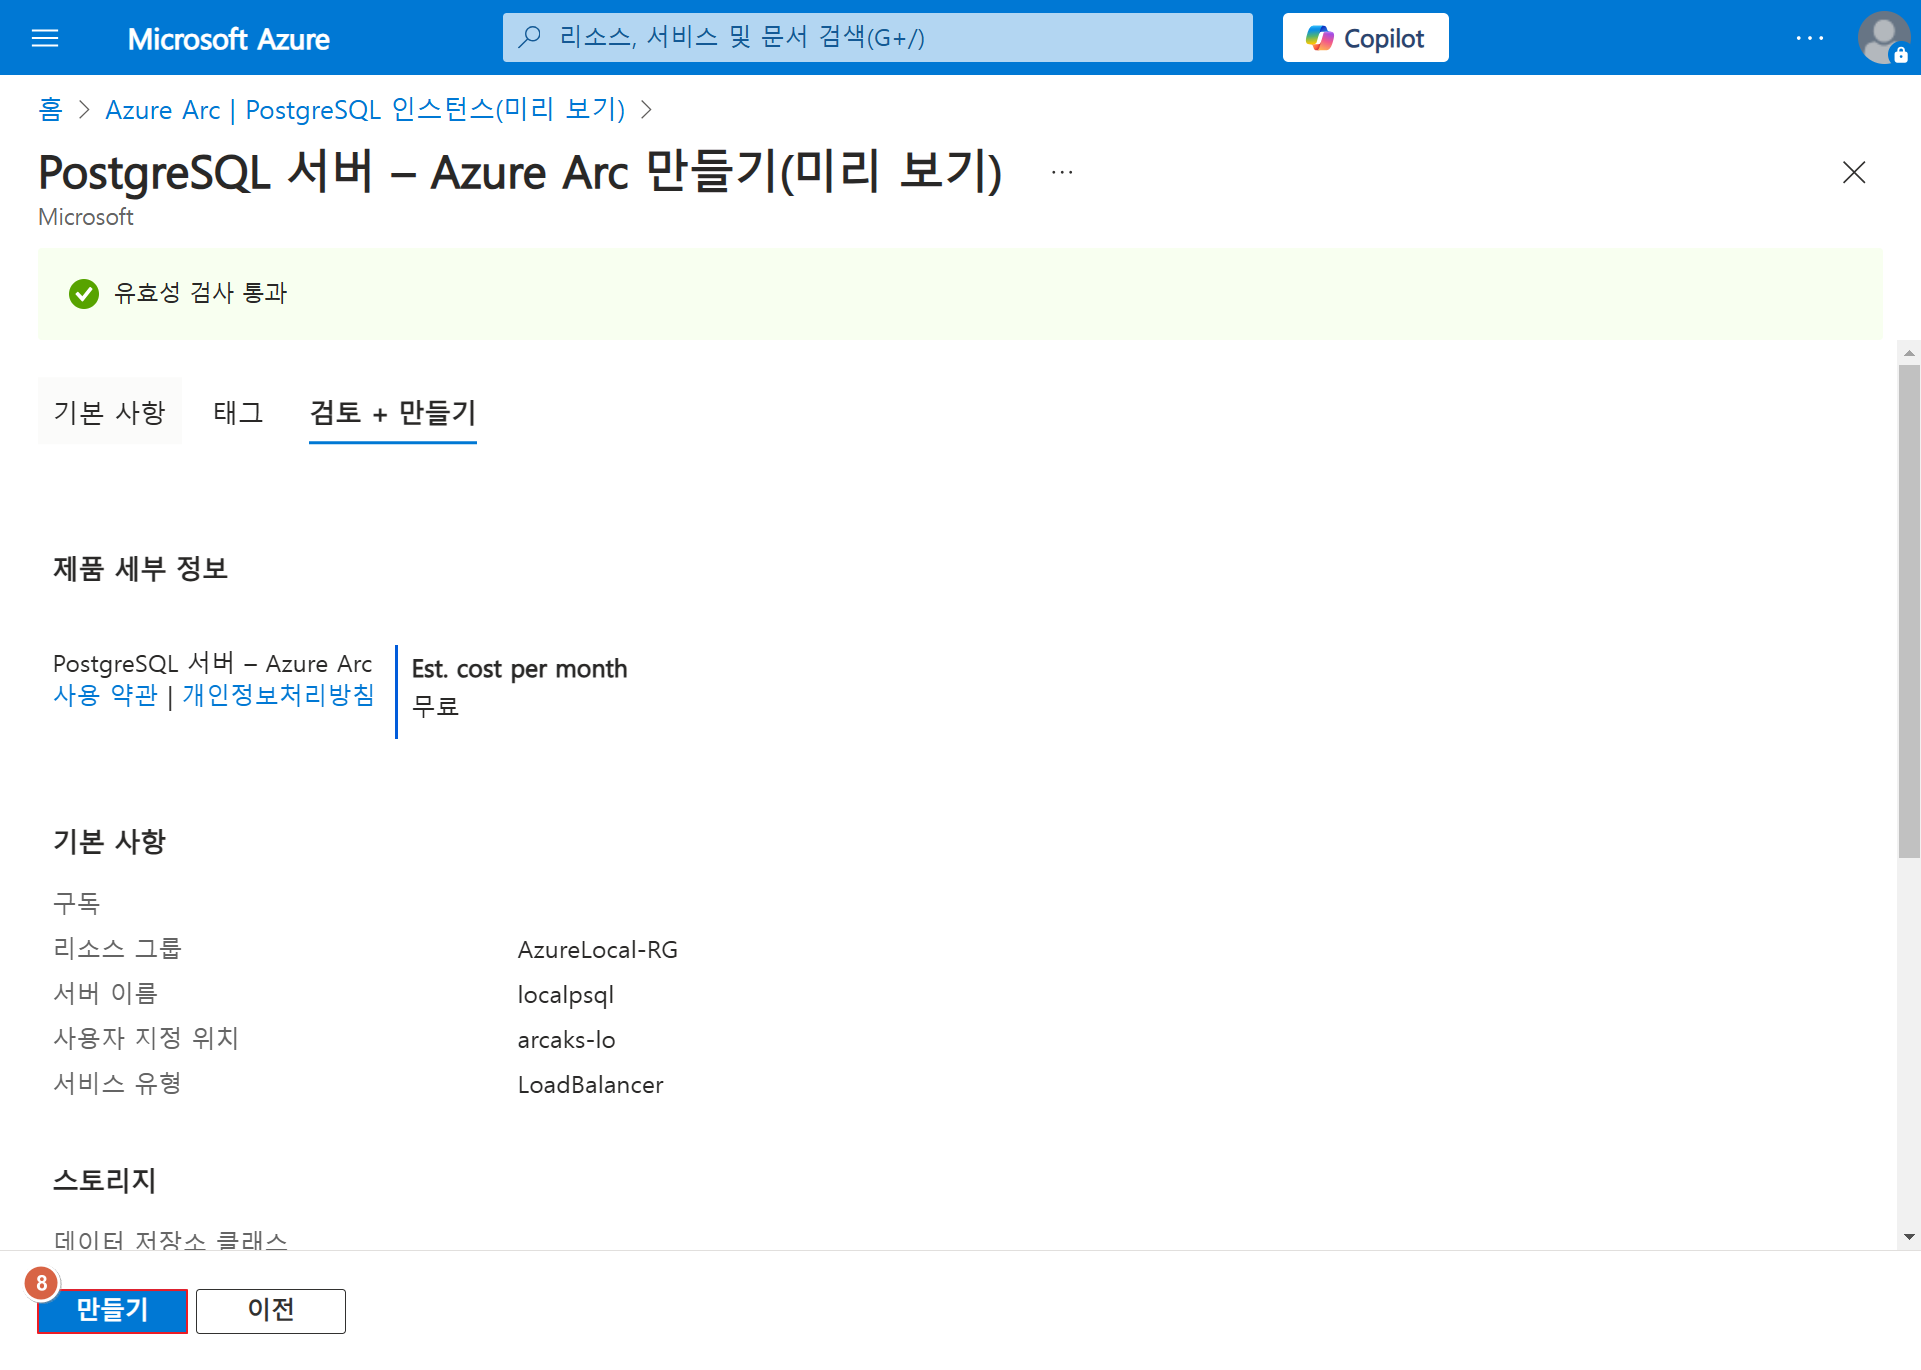
Task: Open the hamburger portal menu
Action: [x=45, y=38]
